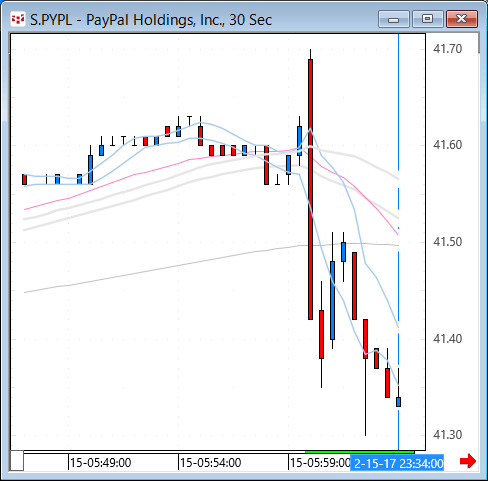Click the 41.30 price scale label

pyautogui.click(x=447, y=435)
